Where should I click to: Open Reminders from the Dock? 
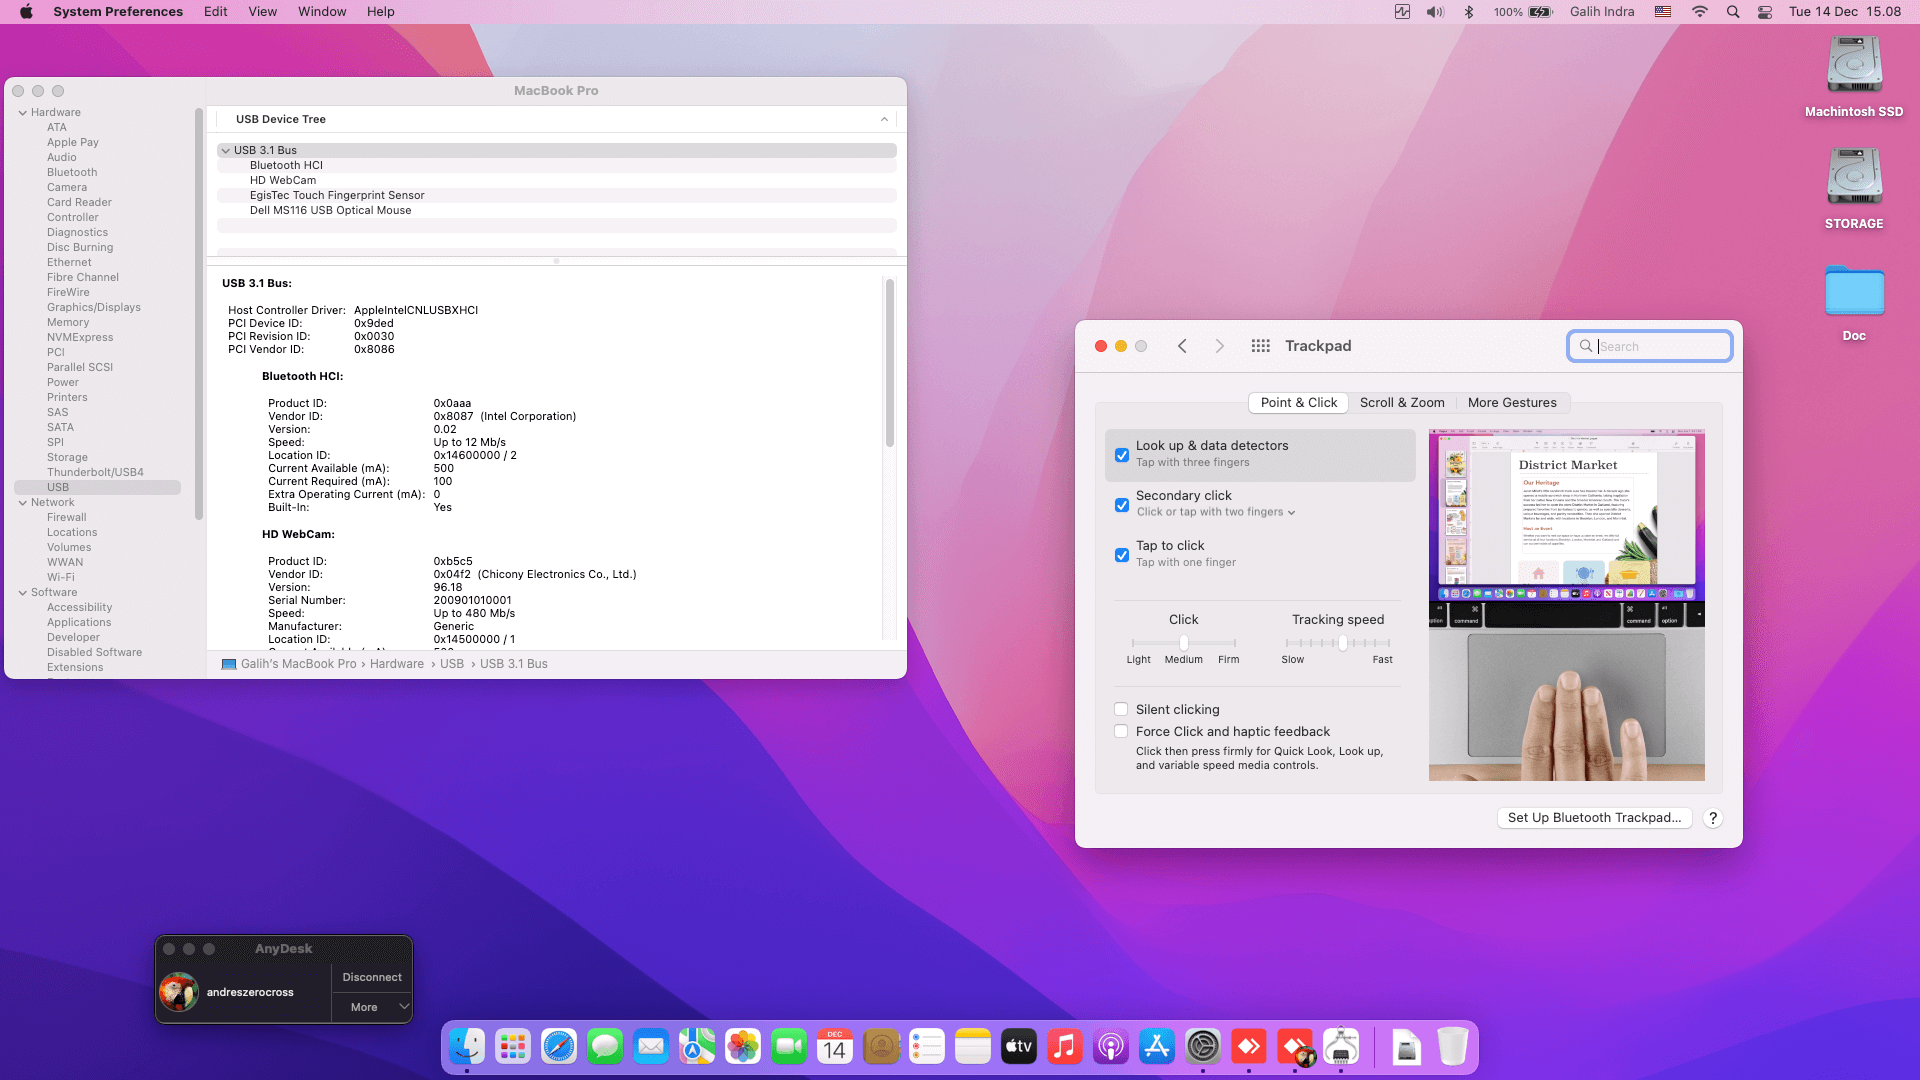[927, 1047]
